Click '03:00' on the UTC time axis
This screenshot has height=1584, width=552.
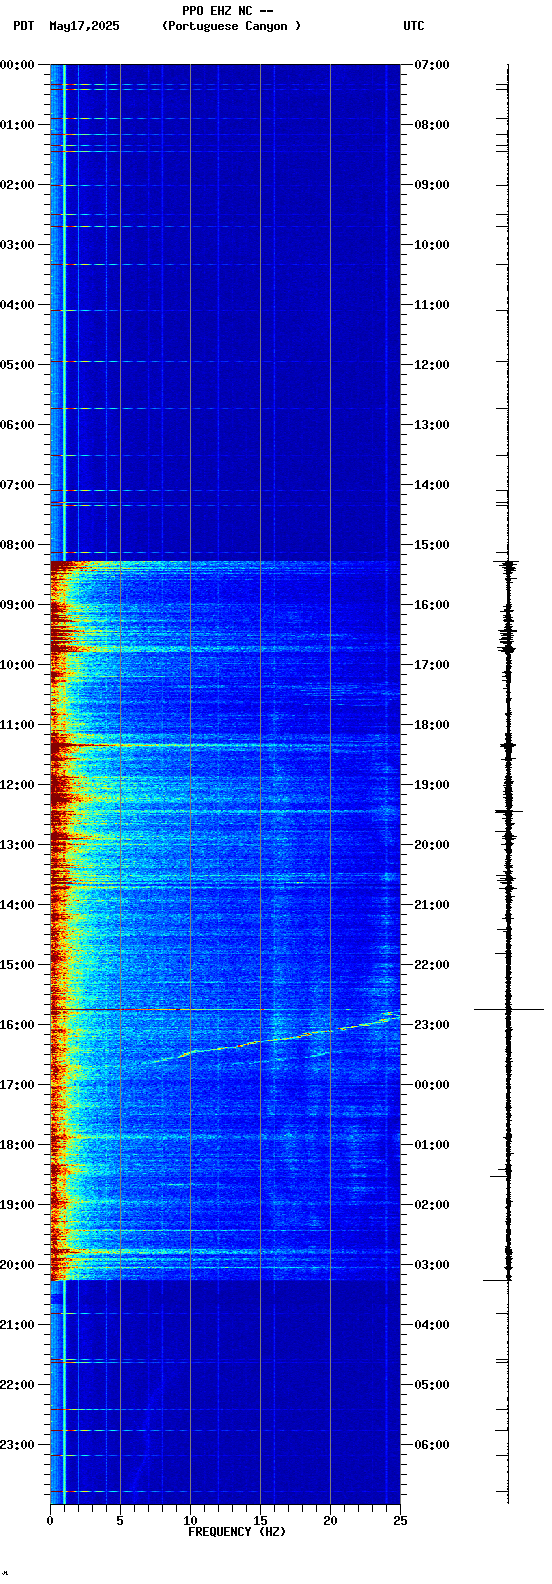(x=432, y=1265)
